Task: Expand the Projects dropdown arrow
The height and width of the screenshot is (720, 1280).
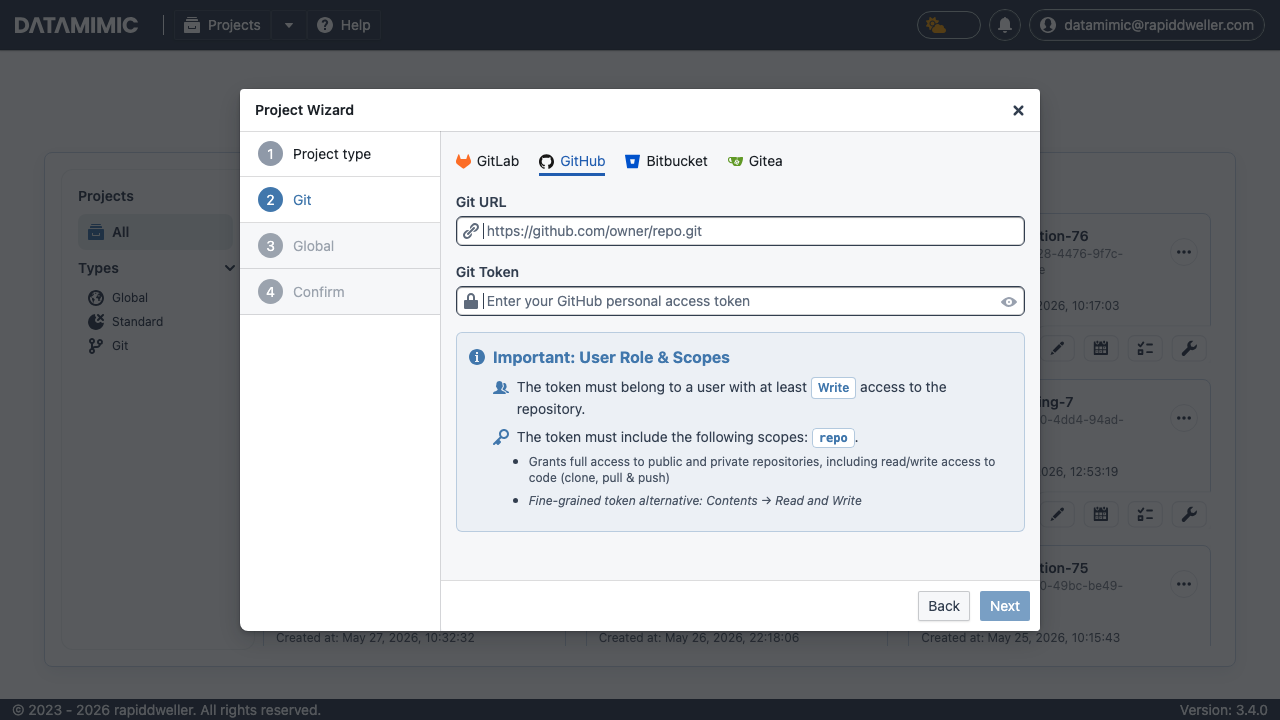Action: coord(289,25)
